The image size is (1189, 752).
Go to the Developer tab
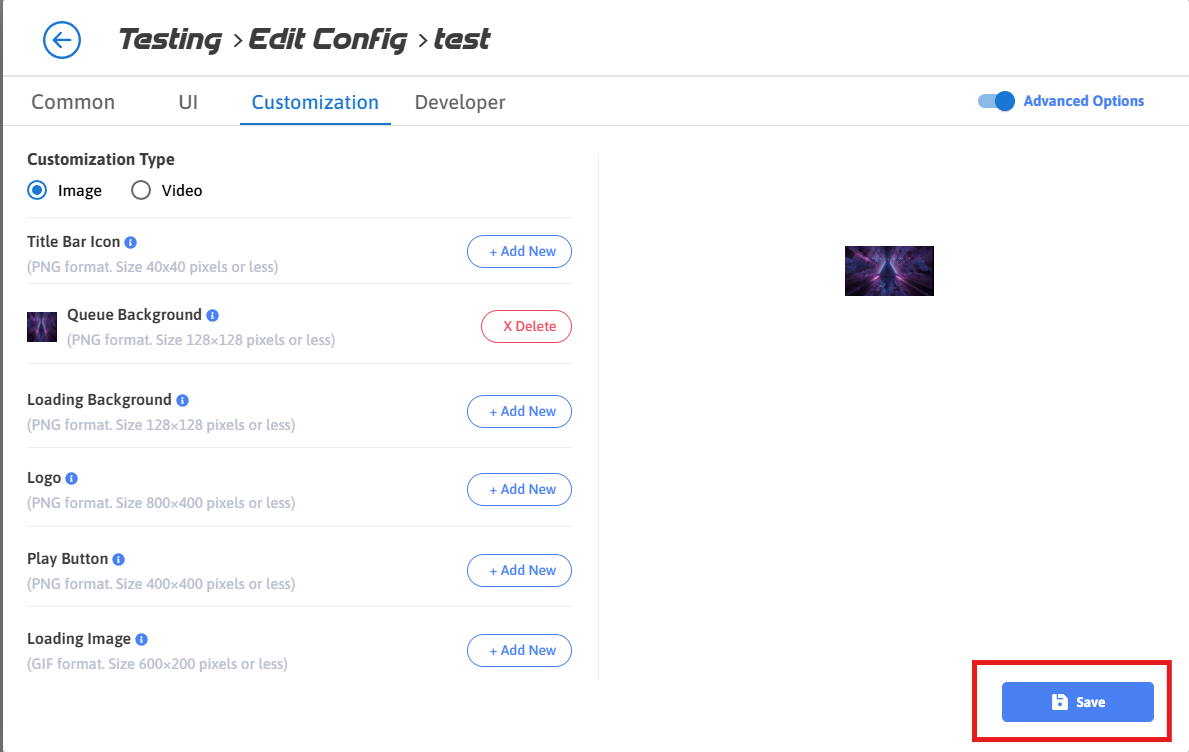point(460,102)
